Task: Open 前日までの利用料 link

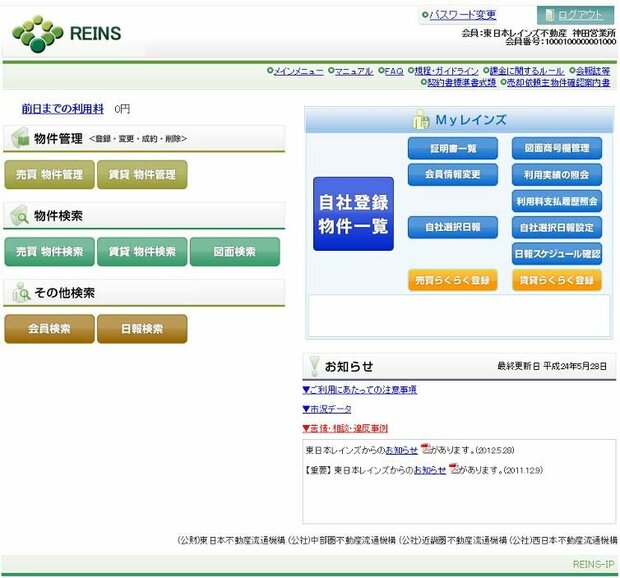Action: click(62, 109)
